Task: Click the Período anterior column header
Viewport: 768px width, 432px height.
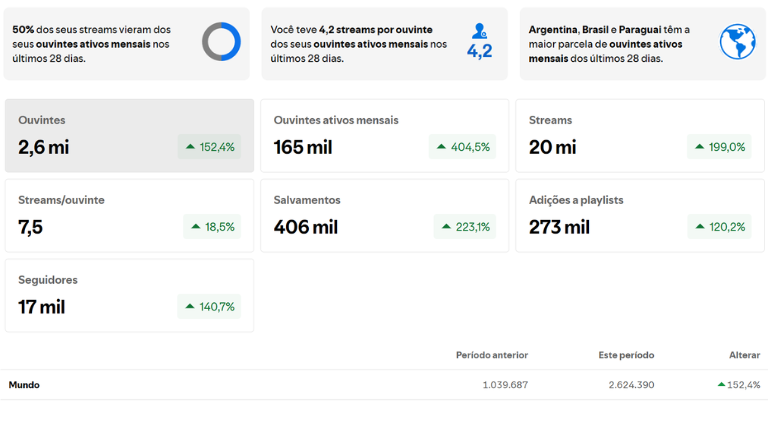Action: (x=492, y=355)
